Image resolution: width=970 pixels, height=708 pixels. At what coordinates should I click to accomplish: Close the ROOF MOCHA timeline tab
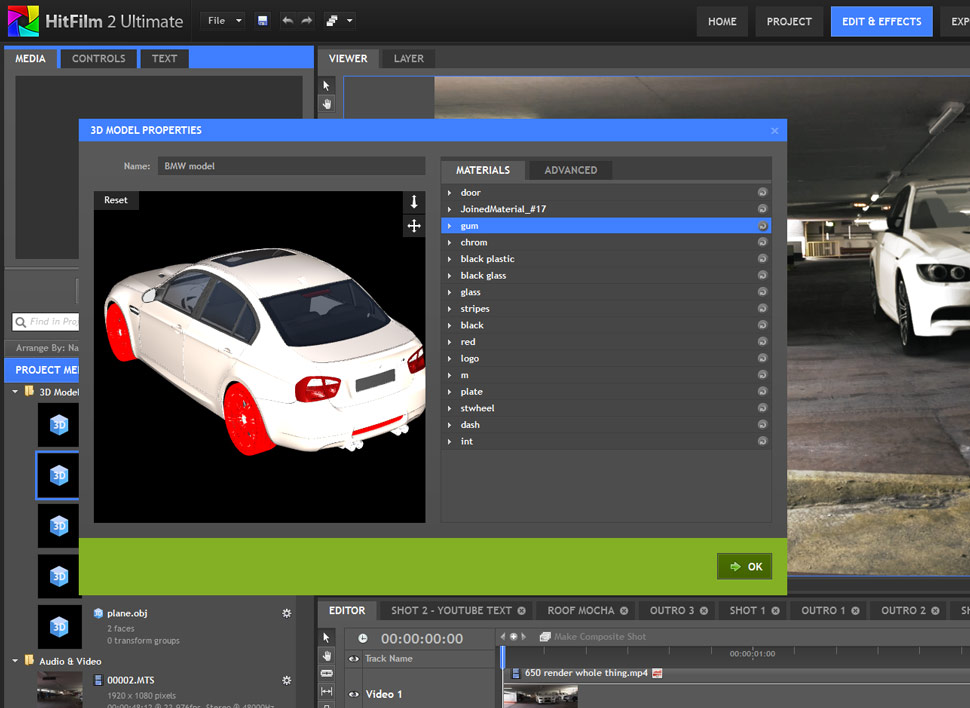point(624,611)
